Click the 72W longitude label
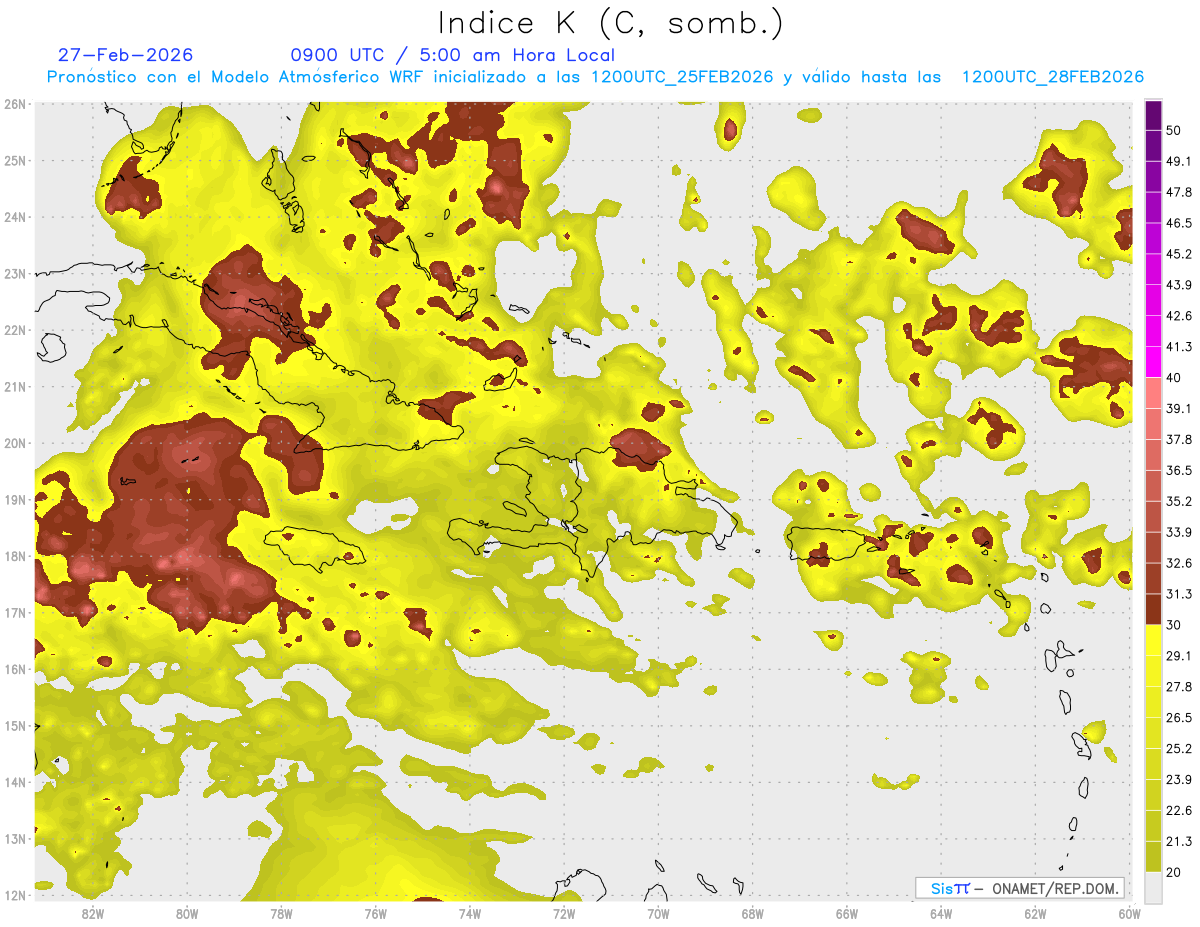This screenshot has width=1200, height=927. point(564,913)
